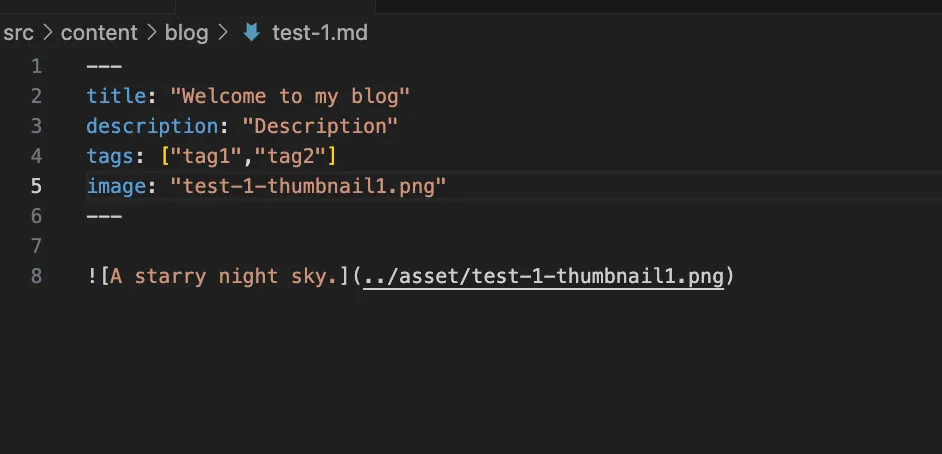
Task: Select the test-1.md breadcrumb item
Action: (319, 33)
